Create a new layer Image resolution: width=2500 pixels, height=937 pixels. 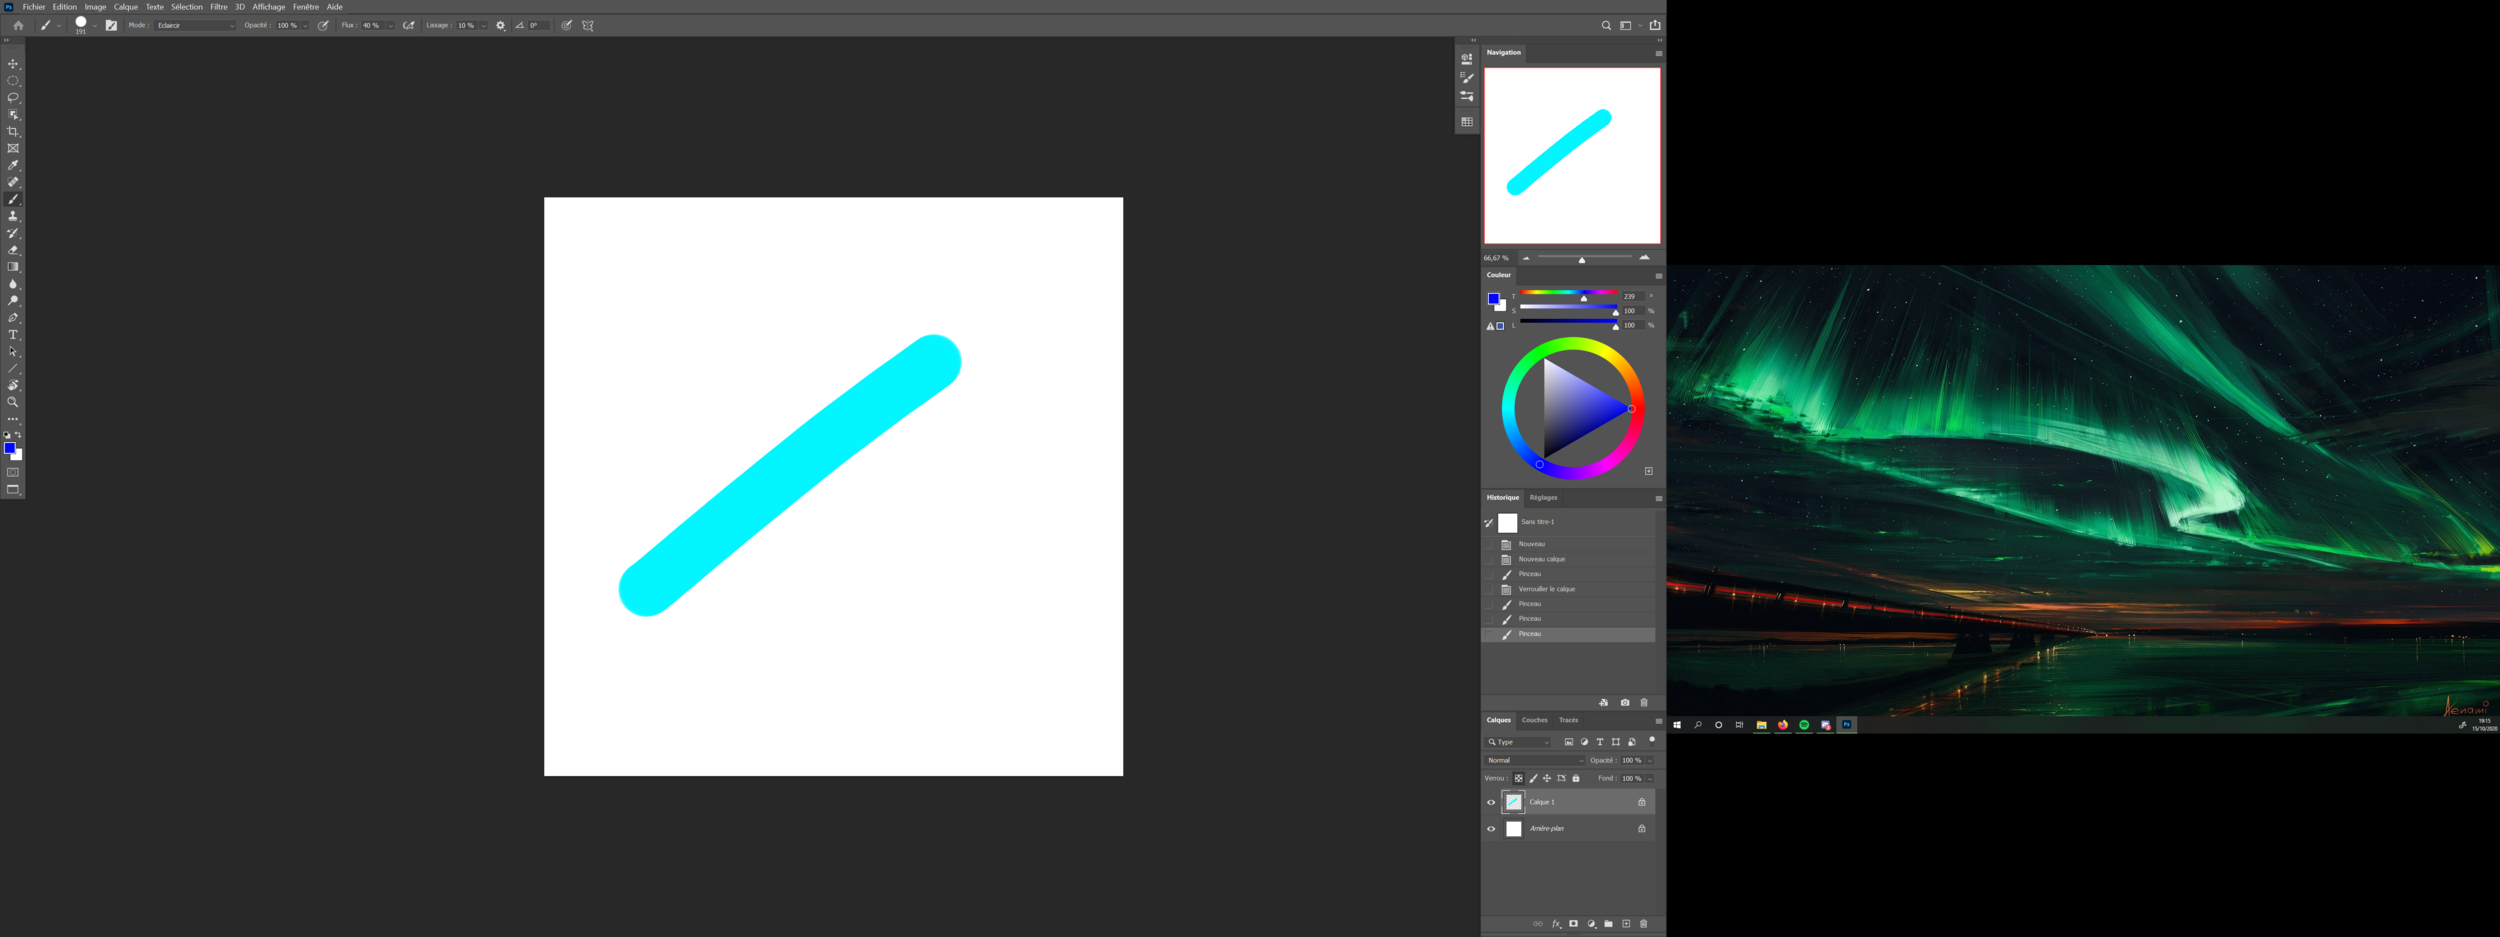(1625, 923)
